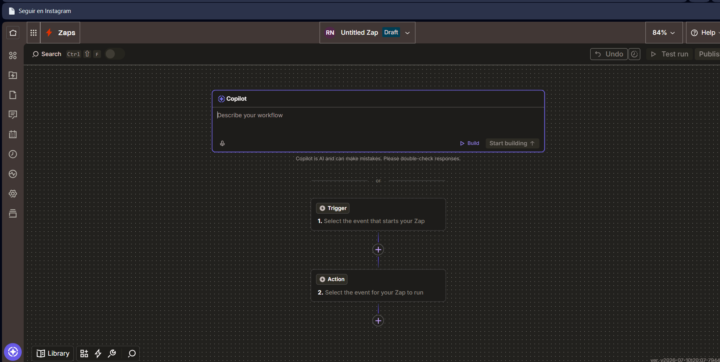This screenshot has width=720, height=362.
Task: Click the RN workspace avatar
Action: pyautogui.click(x=330, y=33)
